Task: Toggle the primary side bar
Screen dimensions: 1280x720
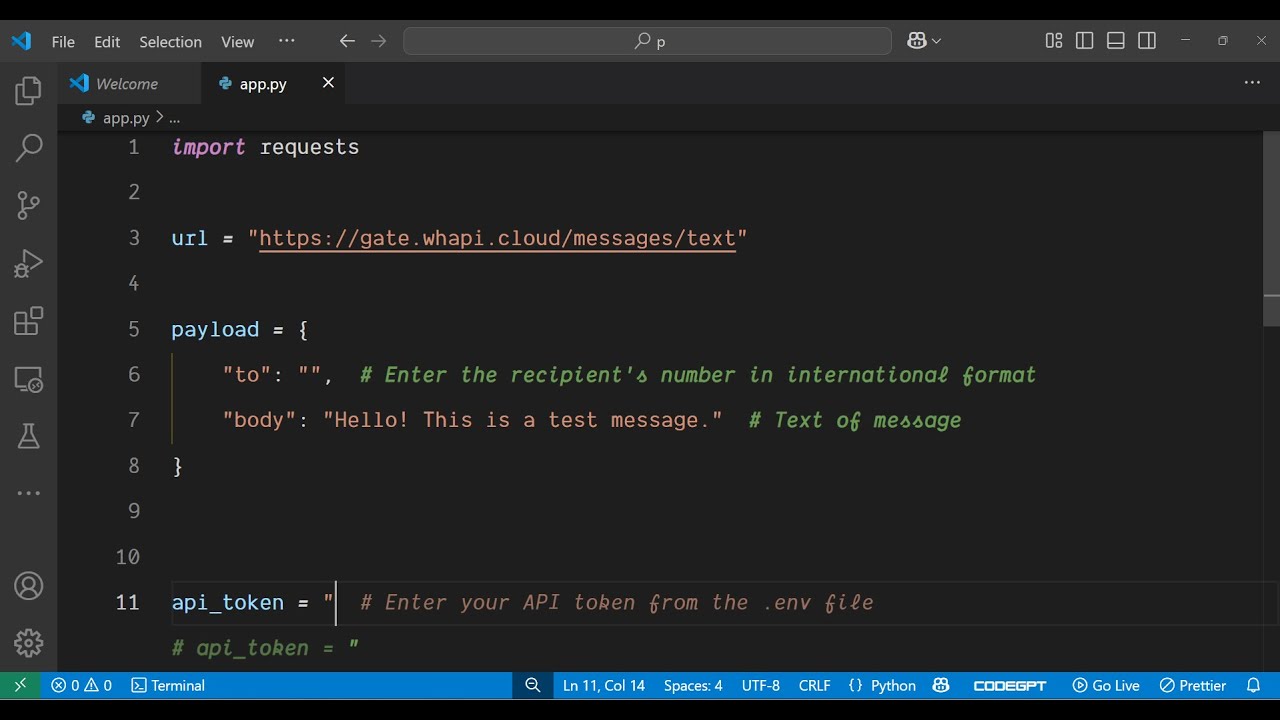Action: click(1085, 41)
